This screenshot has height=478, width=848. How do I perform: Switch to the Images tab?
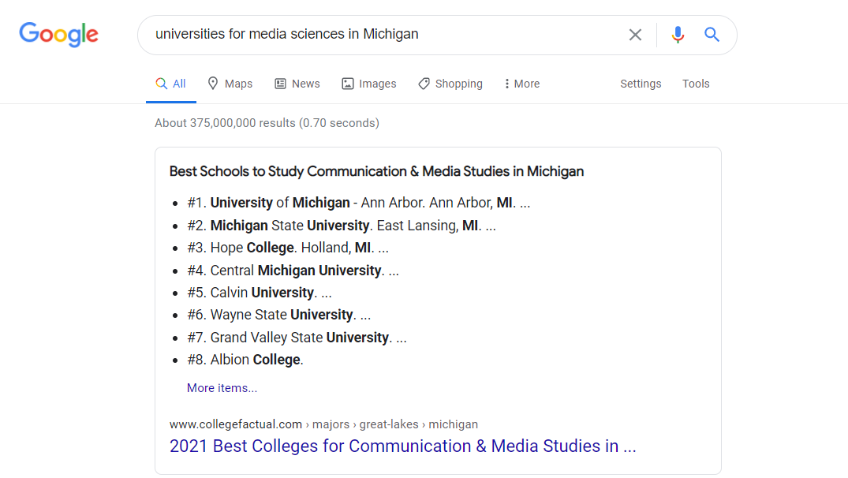coord(369,84)
